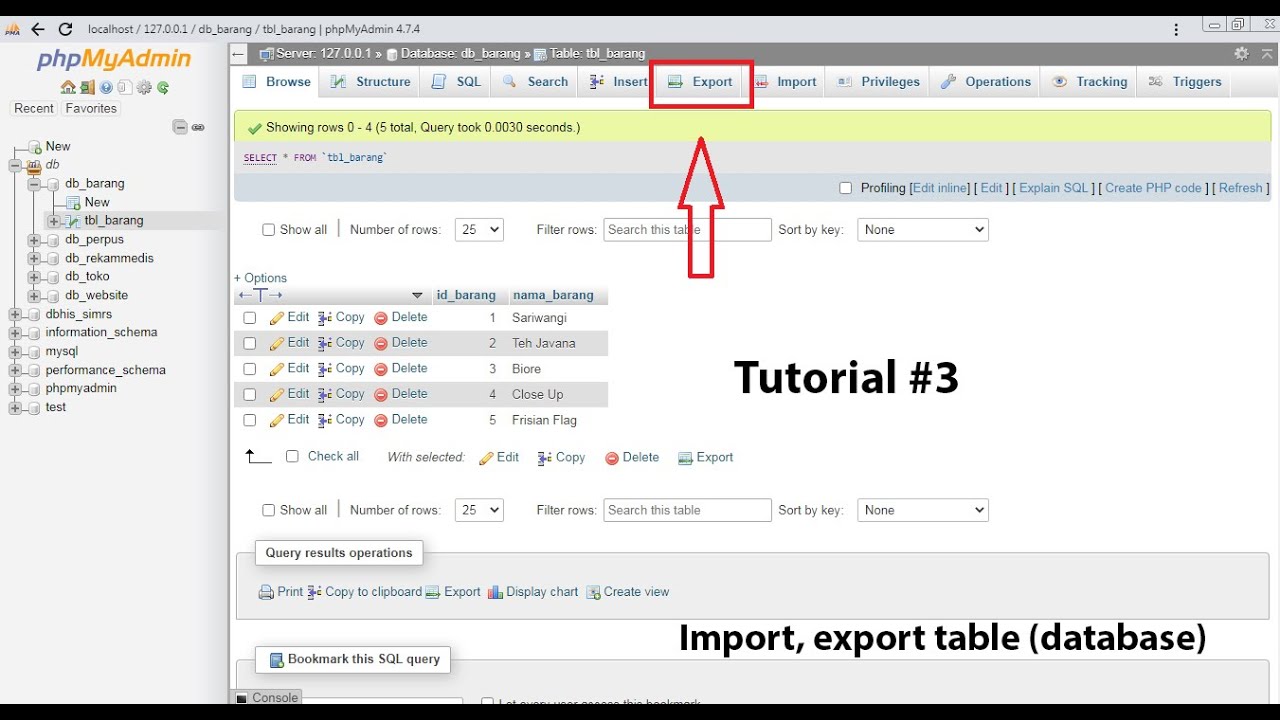
Task: Click Create view icon link
Action: point(627,592)
